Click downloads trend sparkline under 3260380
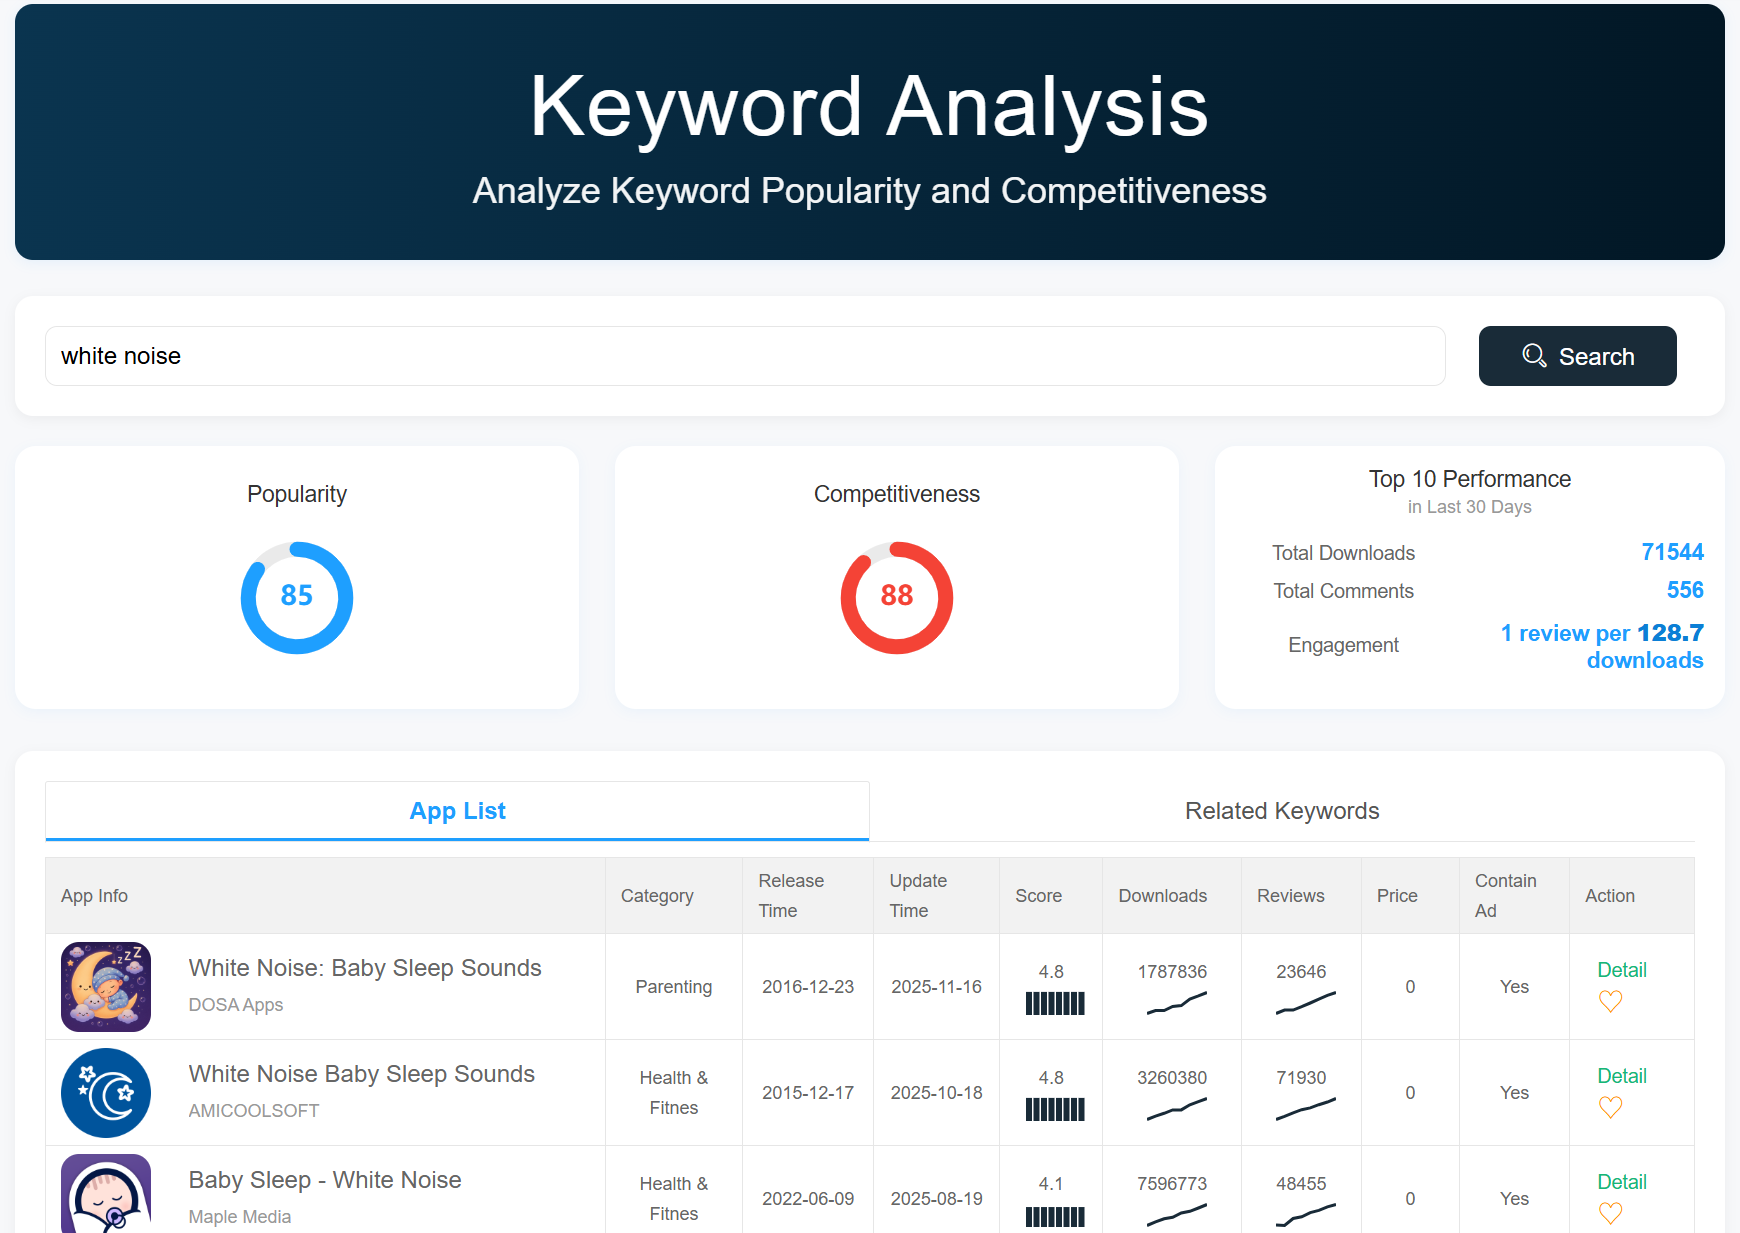 coord(1177,1109)
